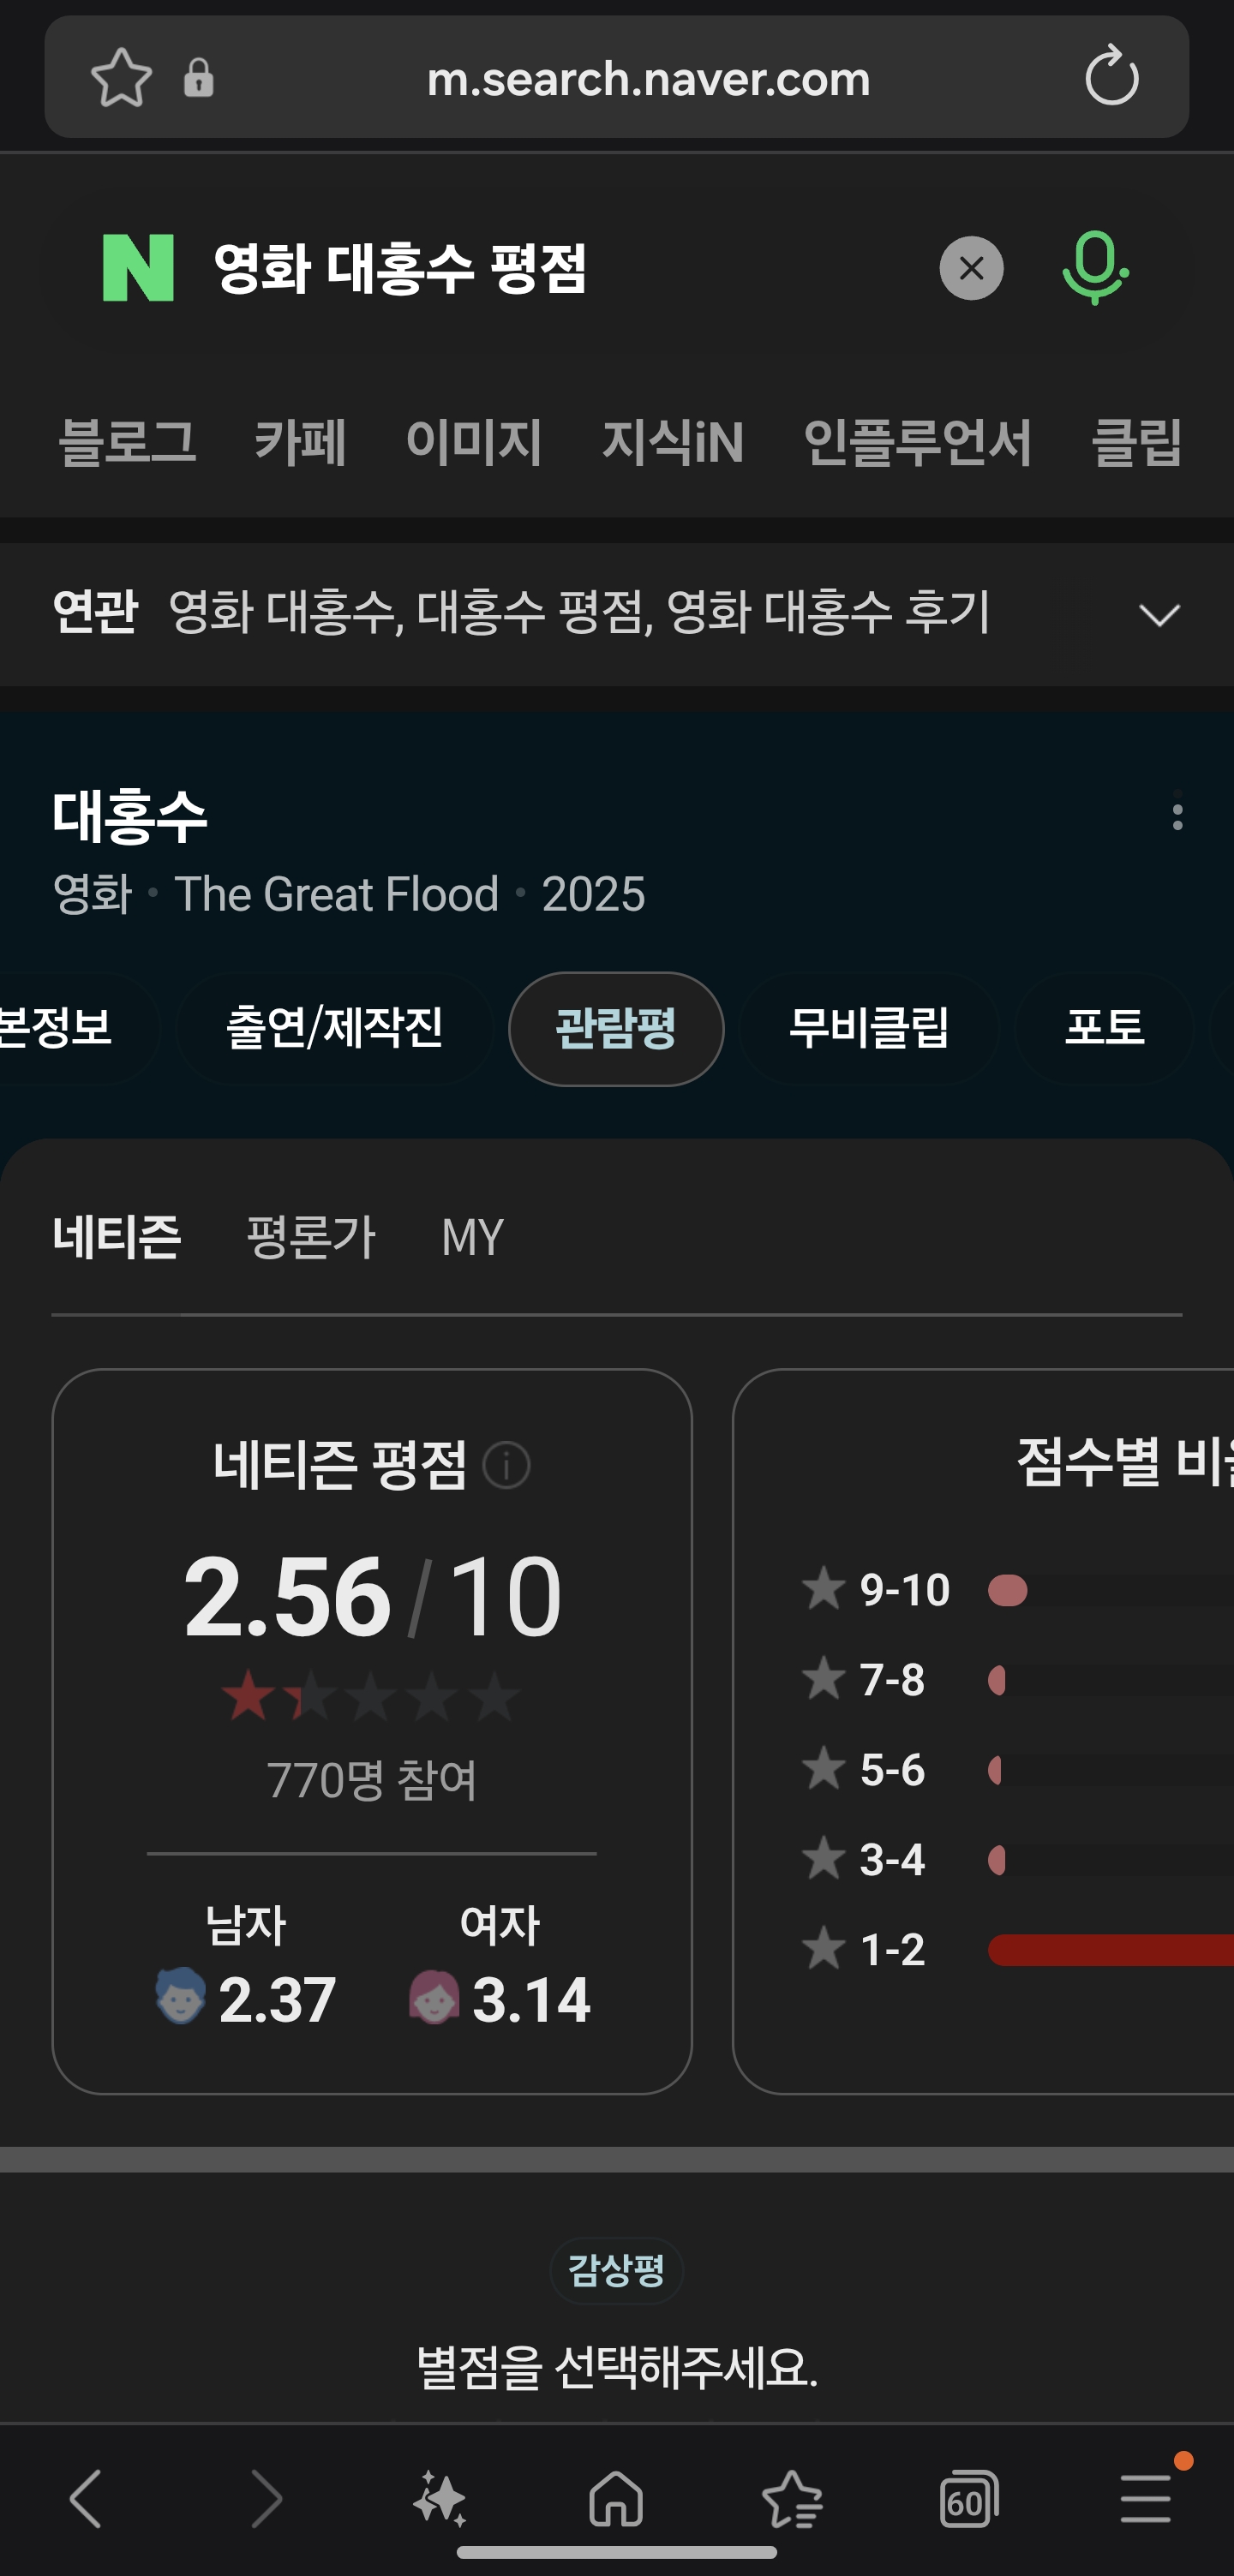Start voice search with the microphone icon
The image size is (1234, 2576).
(1094, 268)
